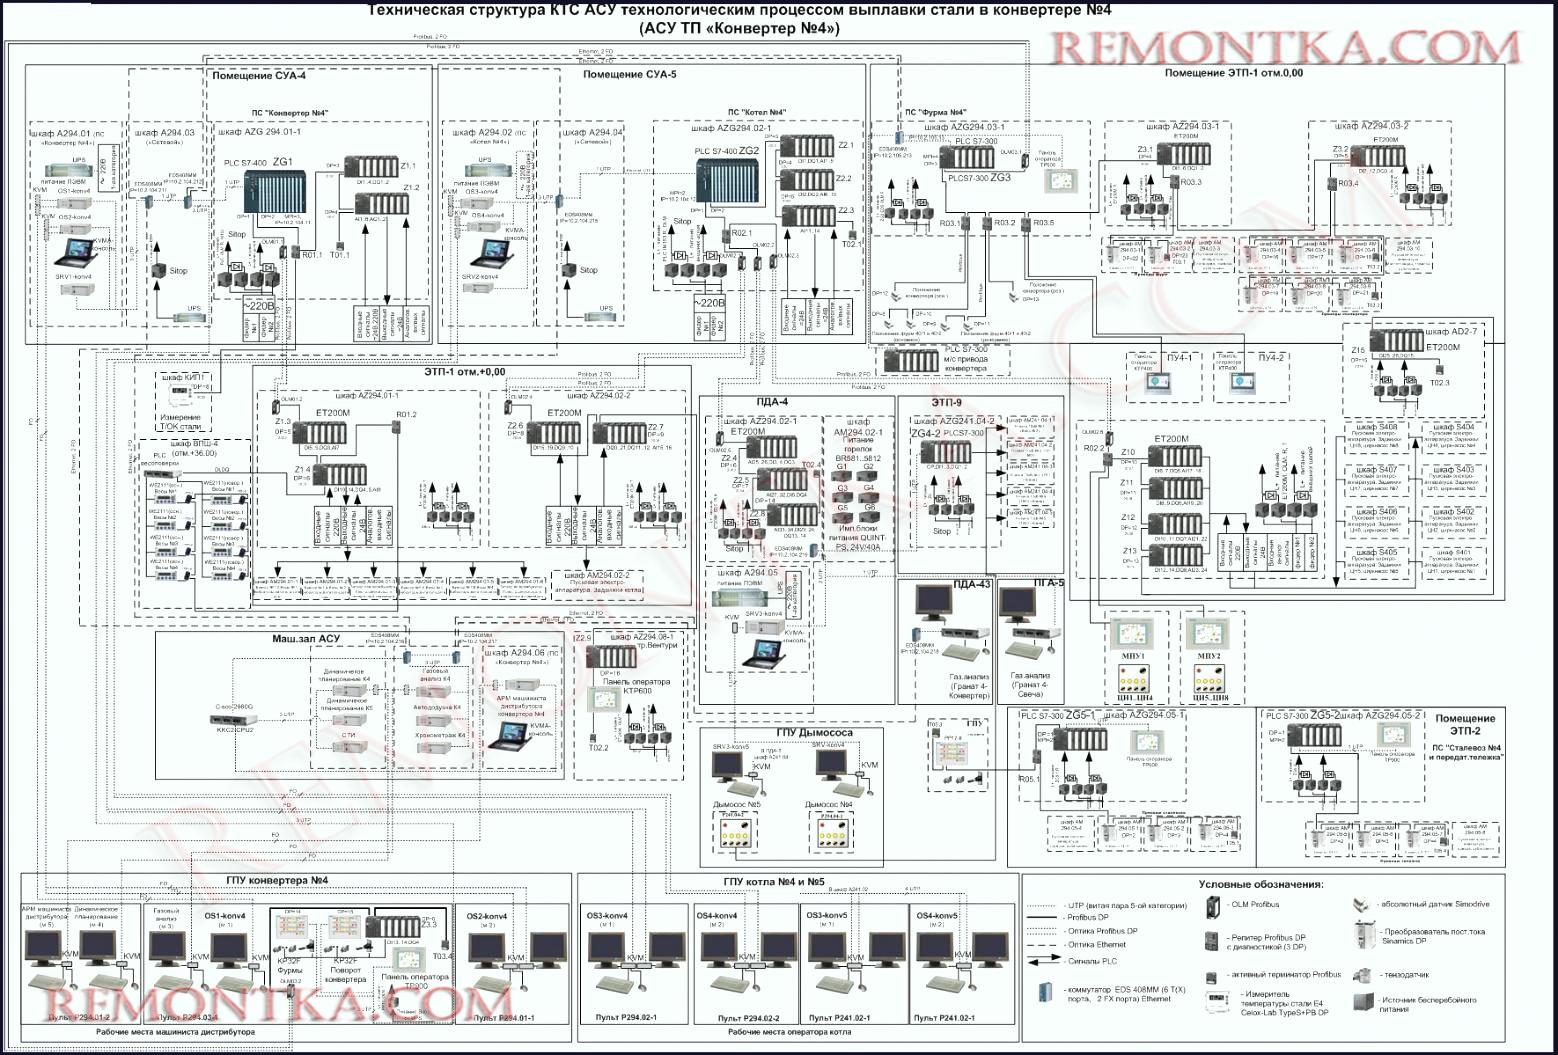Click the 'Условные обозначения' legend title
The height and width of the screenshot is (1055, 1558).
point(1260,884)
